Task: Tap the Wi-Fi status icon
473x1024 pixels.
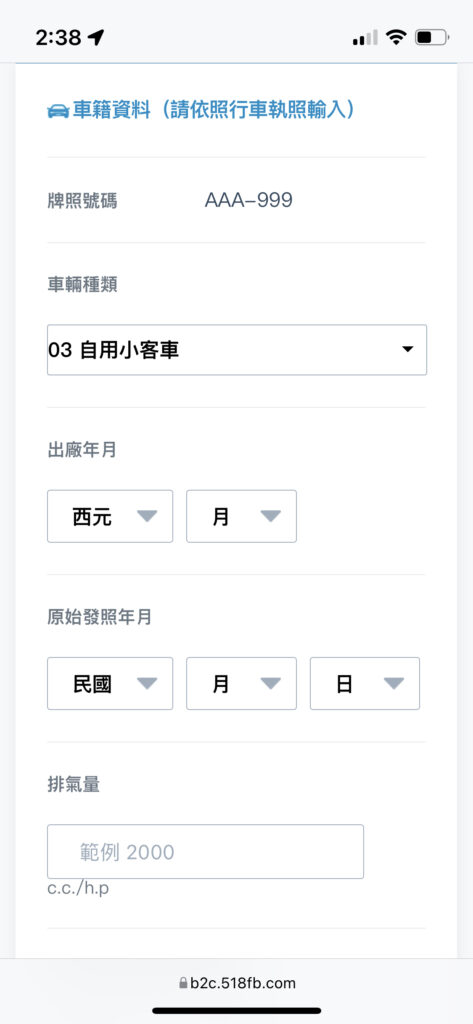Action: pyautogui.click(x=396, y=37)
